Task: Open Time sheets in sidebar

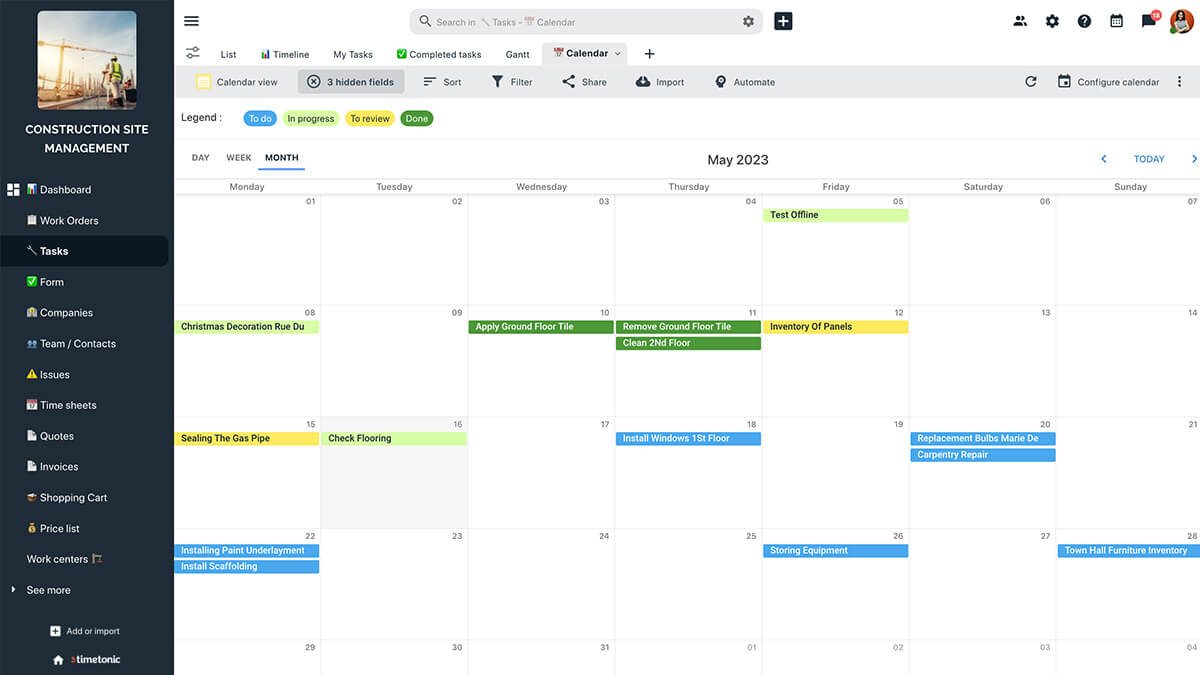Action: [x=61, y=405]
